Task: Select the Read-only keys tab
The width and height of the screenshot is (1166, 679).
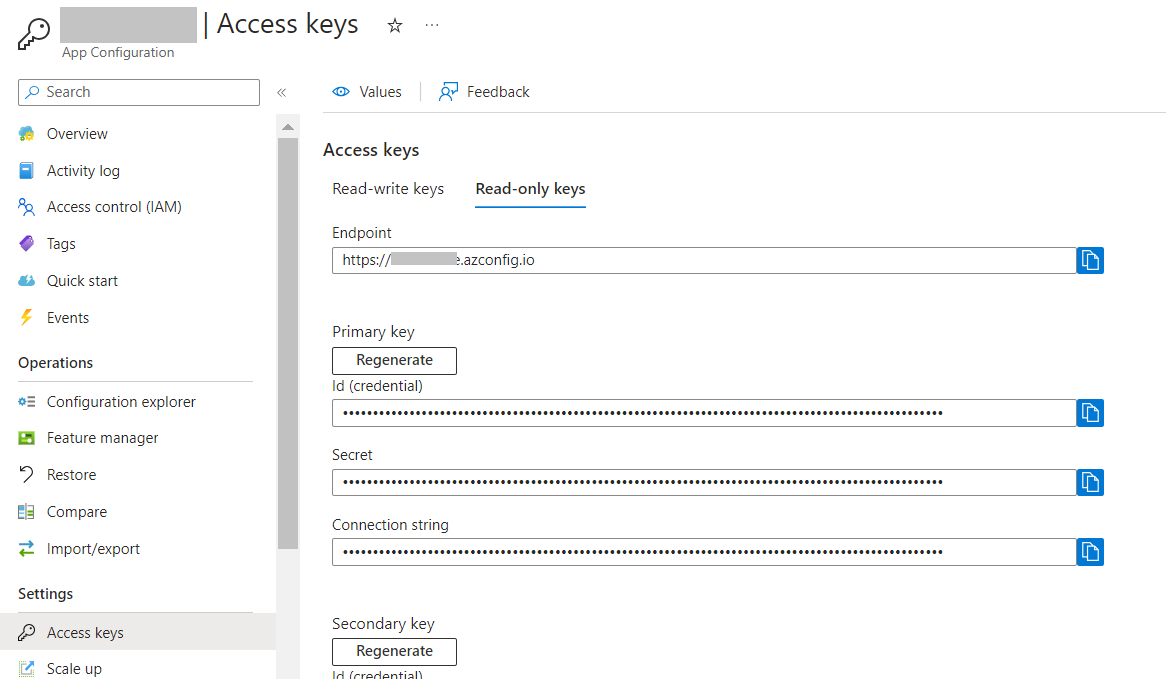Action: pos(530,189)
